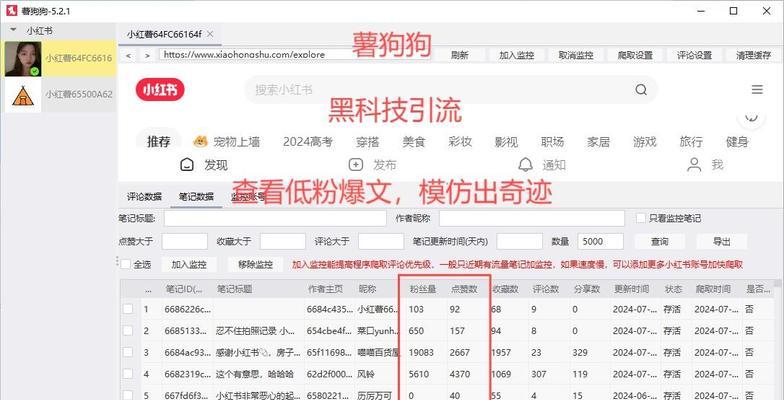This screenshot has height=400, width=784.
Task: Select the 美食 category
Action: tap(414, 142)
